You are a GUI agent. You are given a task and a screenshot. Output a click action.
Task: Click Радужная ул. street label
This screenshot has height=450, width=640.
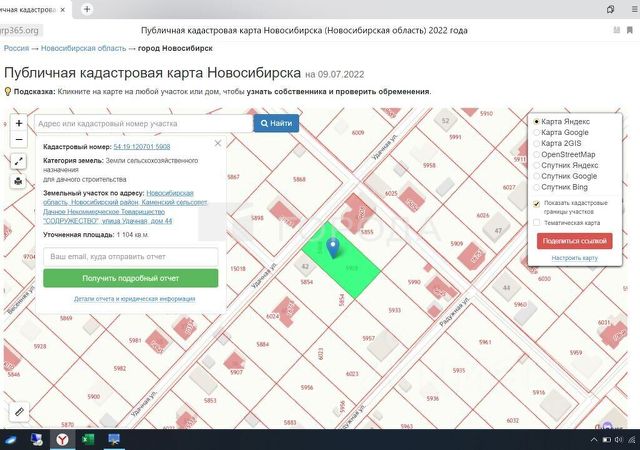click(x=454, y=311)
